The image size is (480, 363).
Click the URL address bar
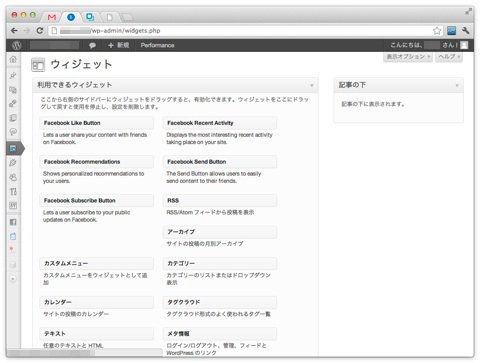pos(245,31)
